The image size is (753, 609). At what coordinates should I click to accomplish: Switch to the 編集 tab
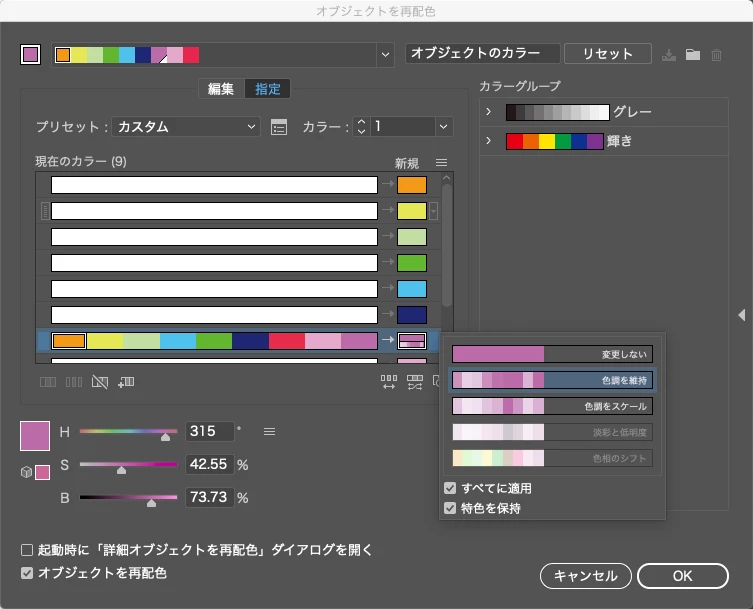pyautogui.click(x=221, y=89)
